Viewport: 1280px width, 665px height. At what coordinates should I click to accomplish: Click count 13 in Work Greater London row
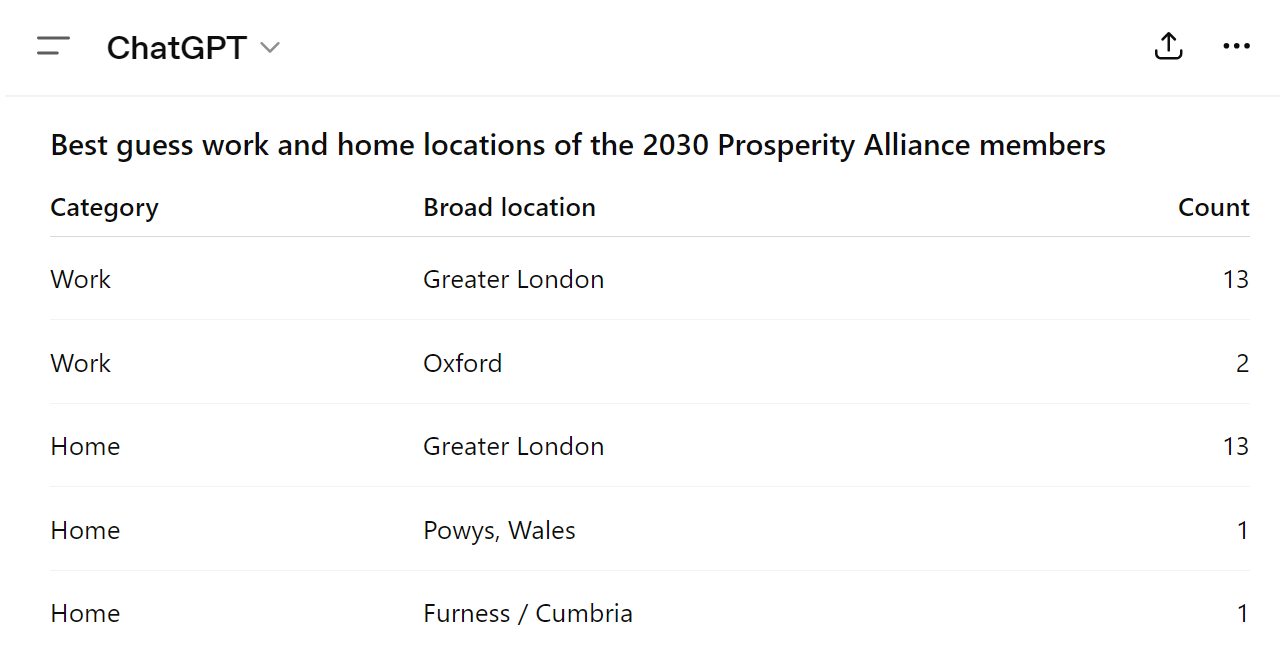coord(1235,279)
